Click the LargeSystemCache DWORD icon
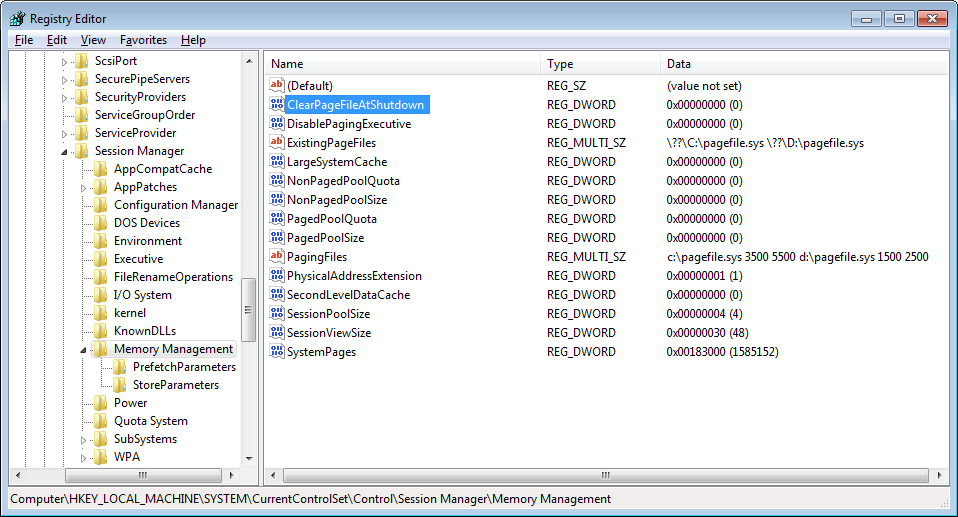This screenshot has height=517, width=958. coord(277,161)
